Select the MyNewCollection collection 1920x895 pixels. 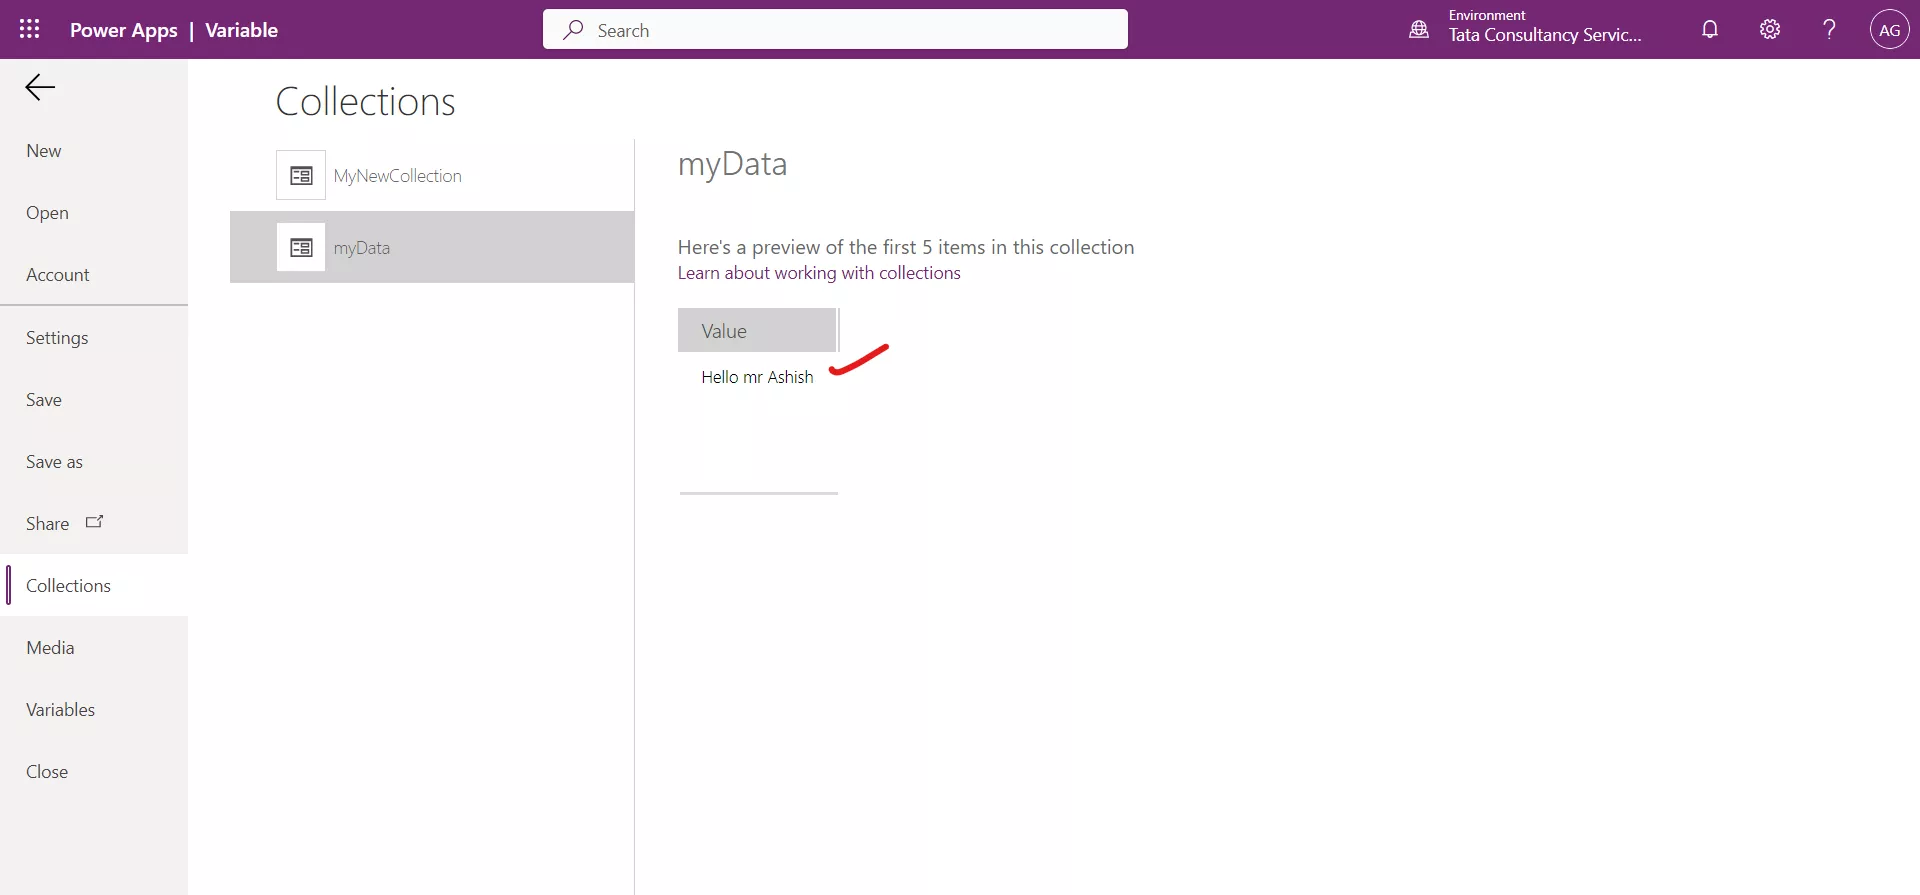(432, 176)
